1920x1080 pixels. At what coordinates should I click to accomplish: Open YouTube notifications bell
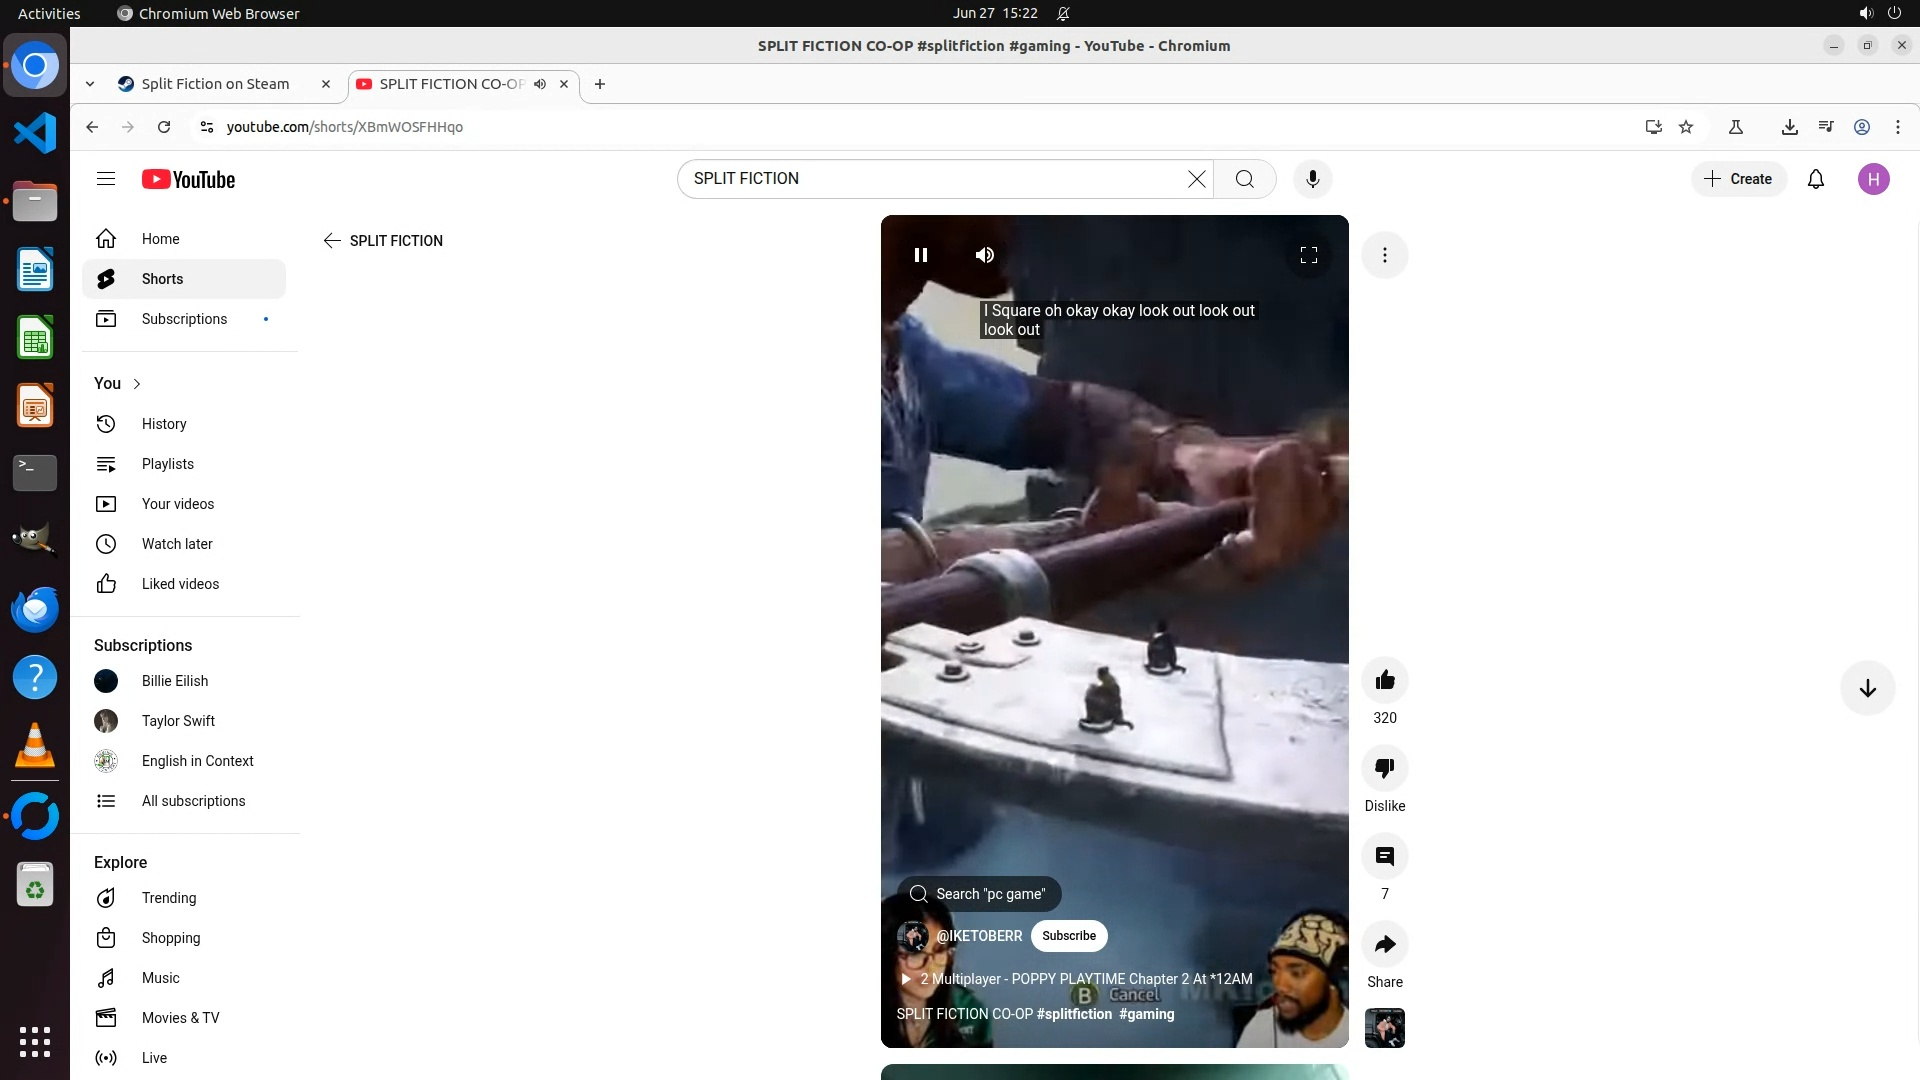(1815, 179)
